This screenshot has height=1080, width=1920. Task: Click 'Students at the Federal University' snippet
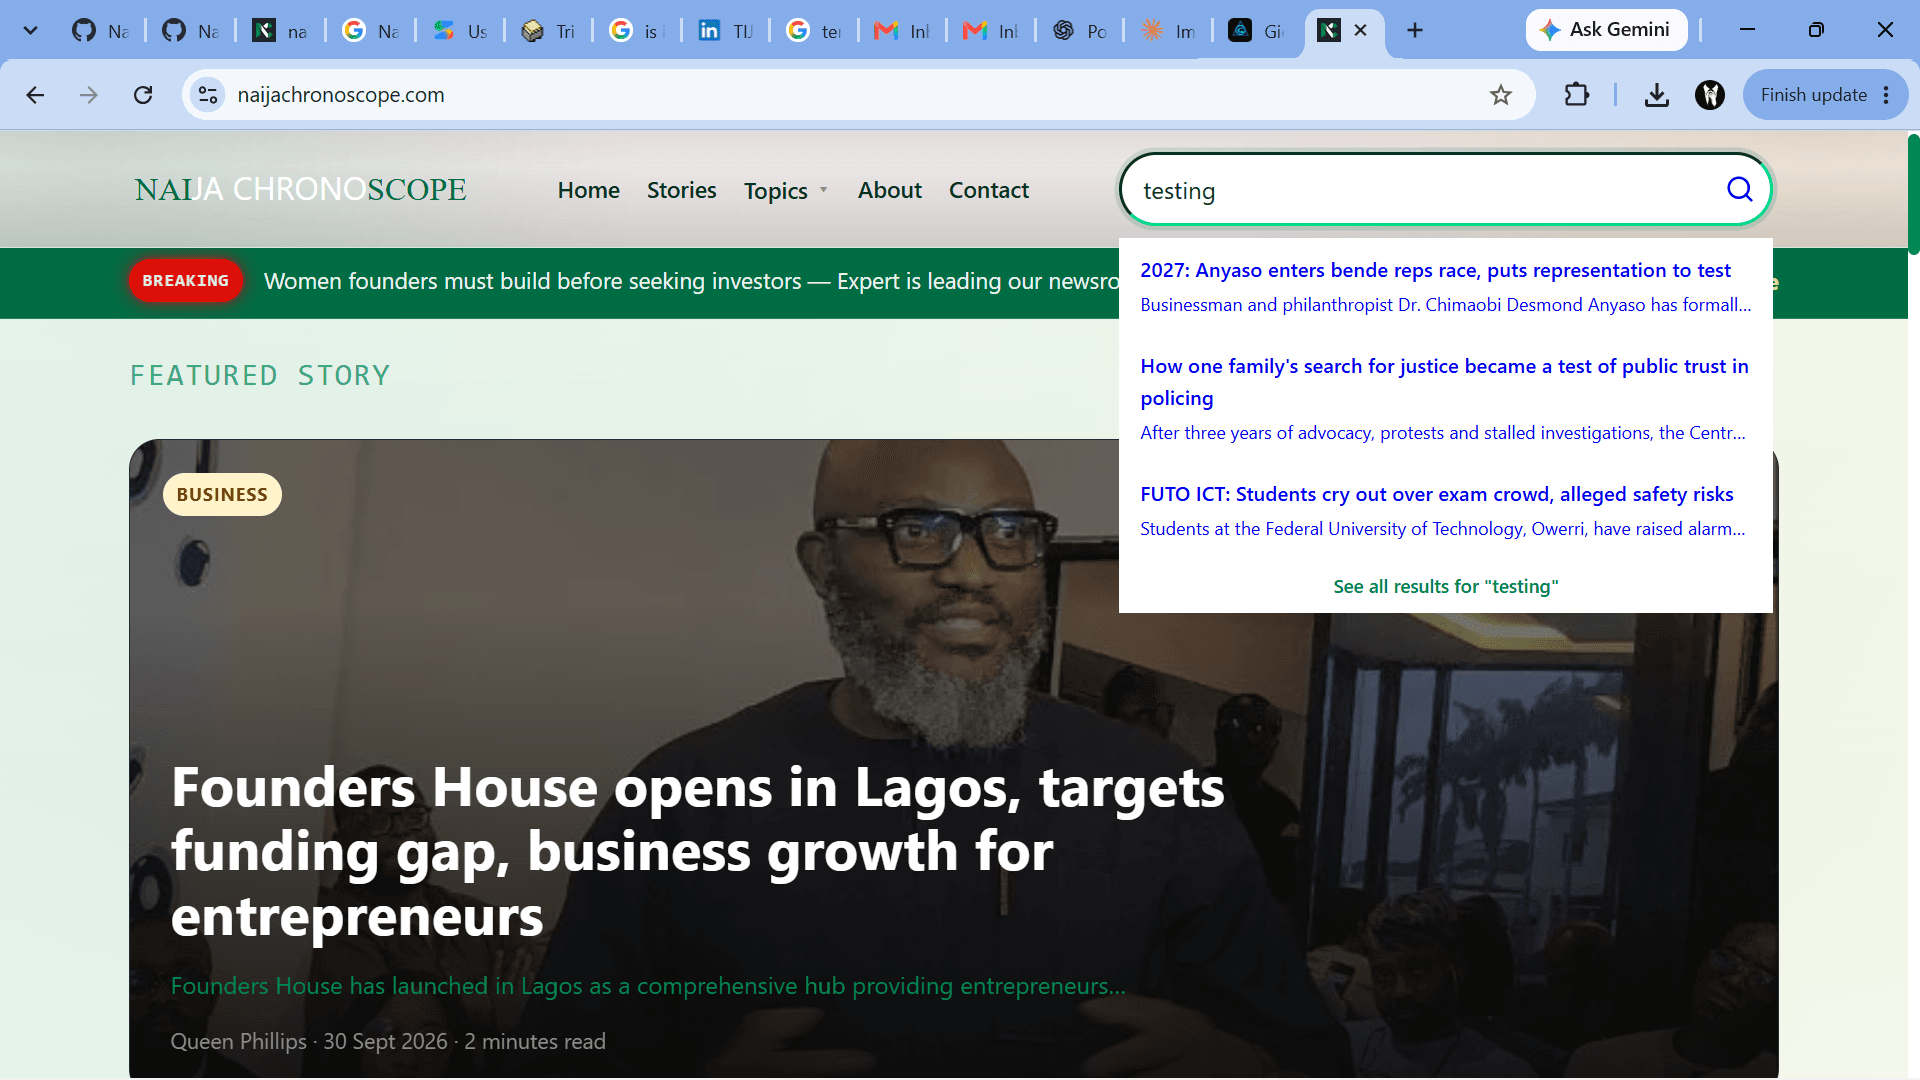[x=1442, y=529]
